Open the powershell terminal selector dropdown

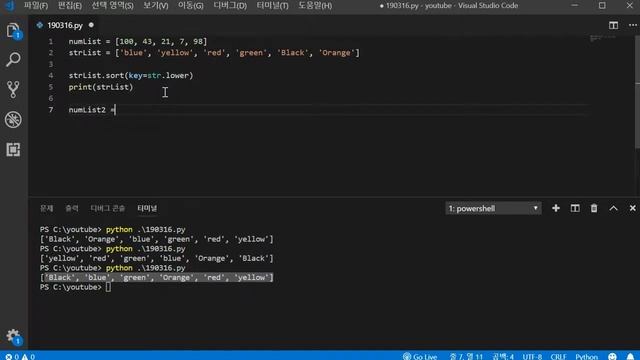493,208
